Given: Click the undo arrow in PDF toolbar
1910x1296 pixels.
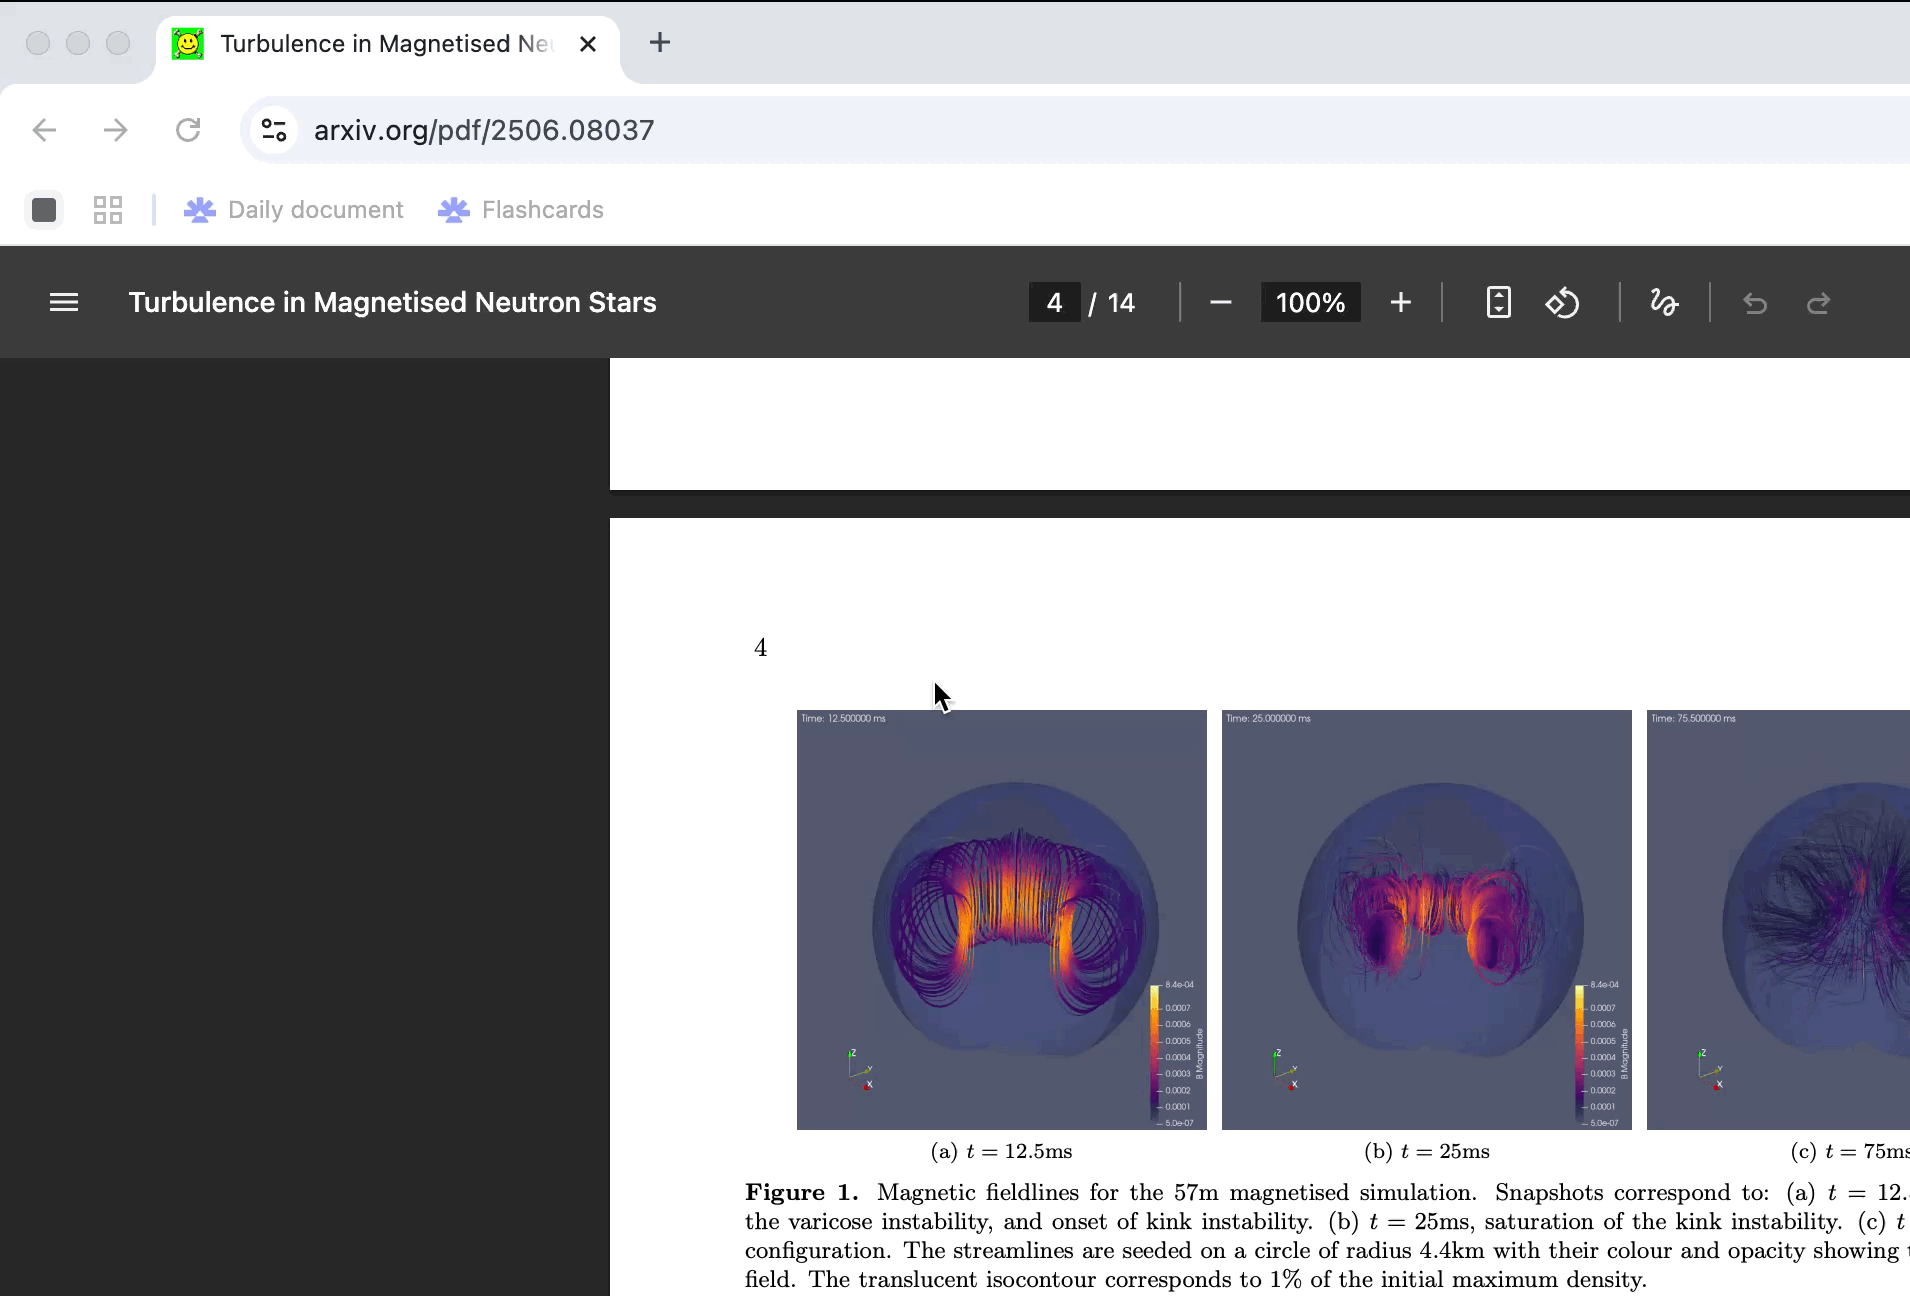Looking at the screenshot, I should pyautogui.click(x=1755, y=302).
